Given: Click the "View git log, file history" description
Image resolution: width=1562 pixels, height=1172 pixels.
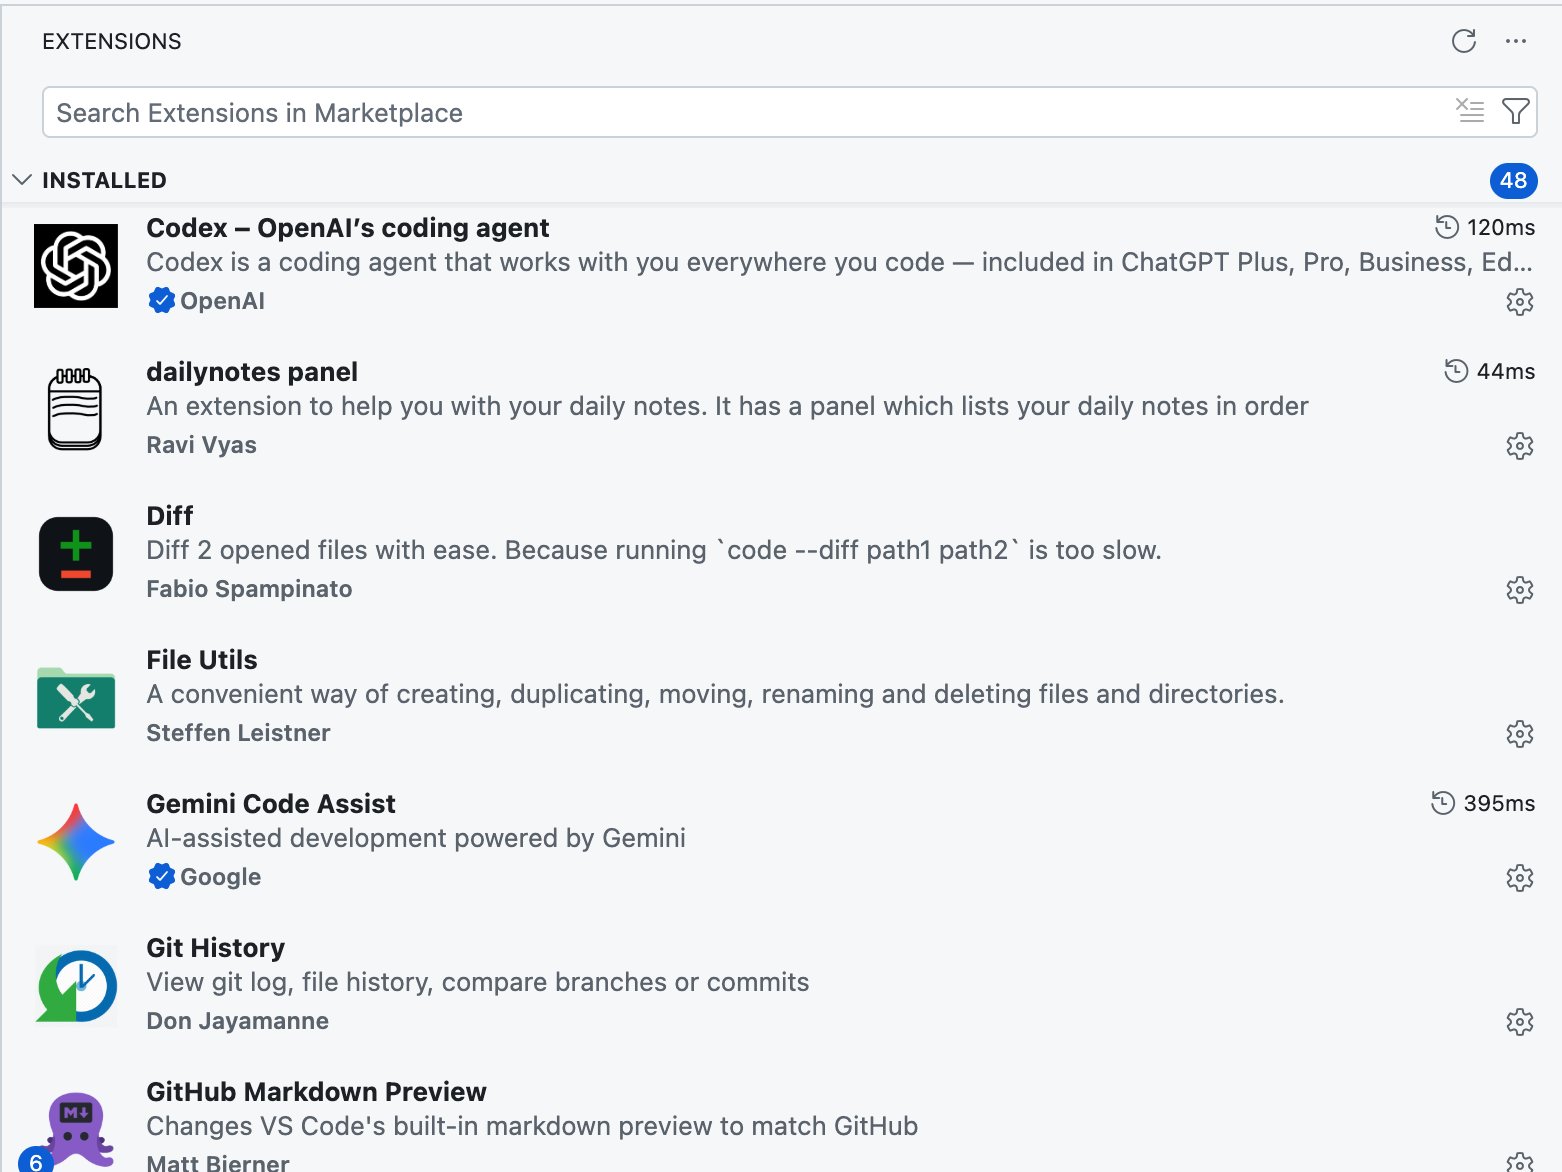Looking at the screenshot, I should 478,982.
